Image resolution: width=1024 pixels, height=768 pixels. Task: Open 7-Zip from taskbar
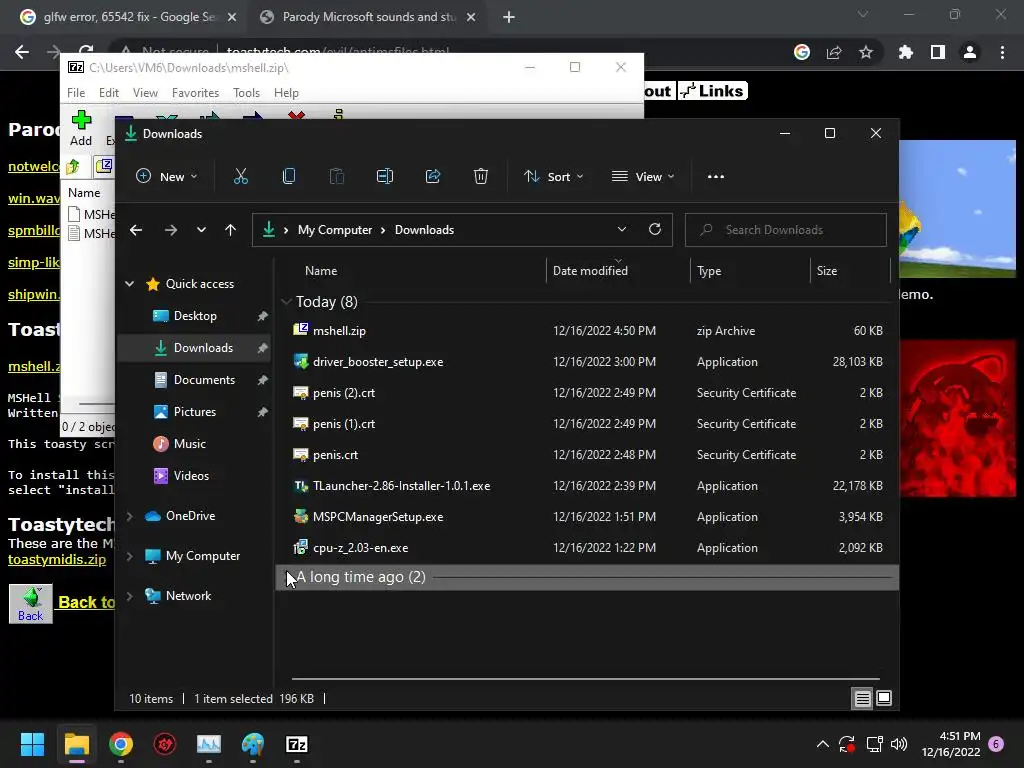click(297, 744)
